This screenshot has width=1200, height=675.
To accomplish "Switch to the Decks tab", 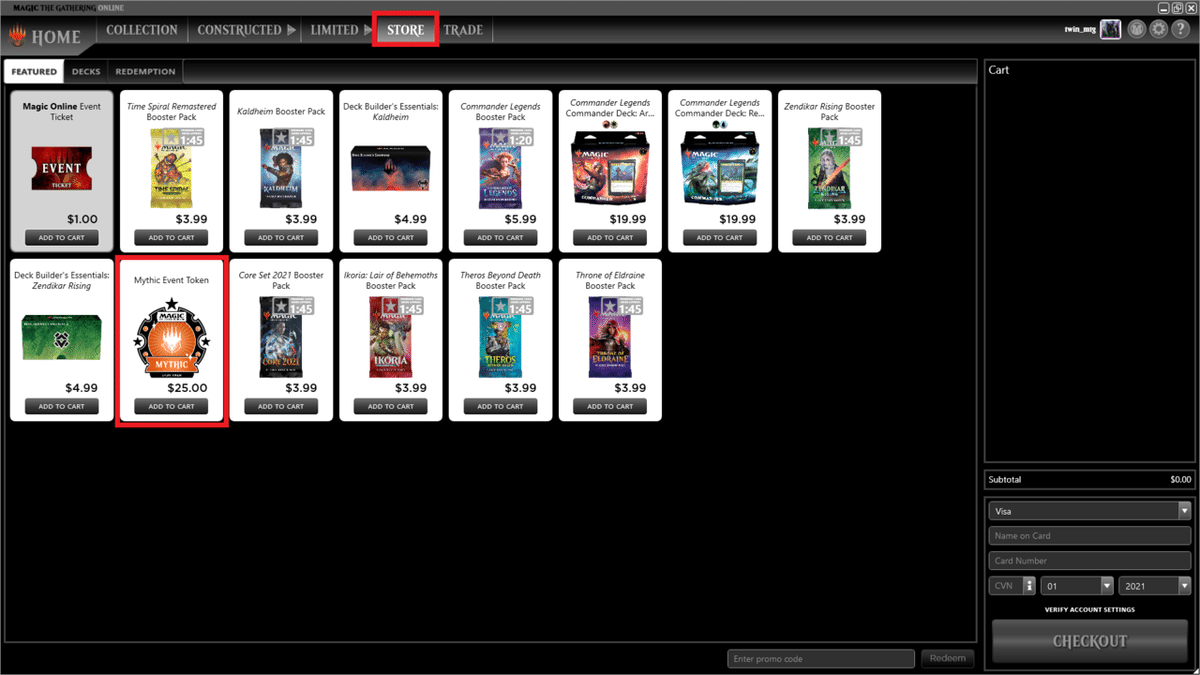I will [x=86, y=72].
